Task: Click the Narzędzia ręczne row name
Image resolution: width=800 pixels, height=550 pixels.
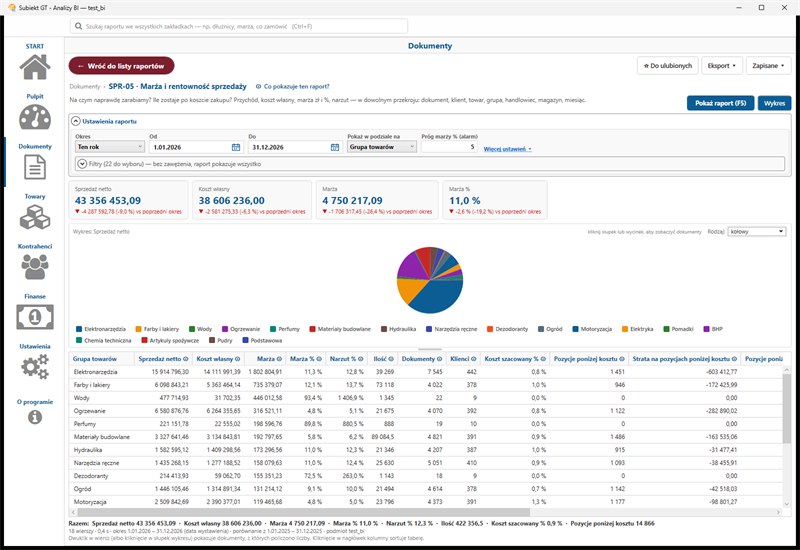Action: 96,463
